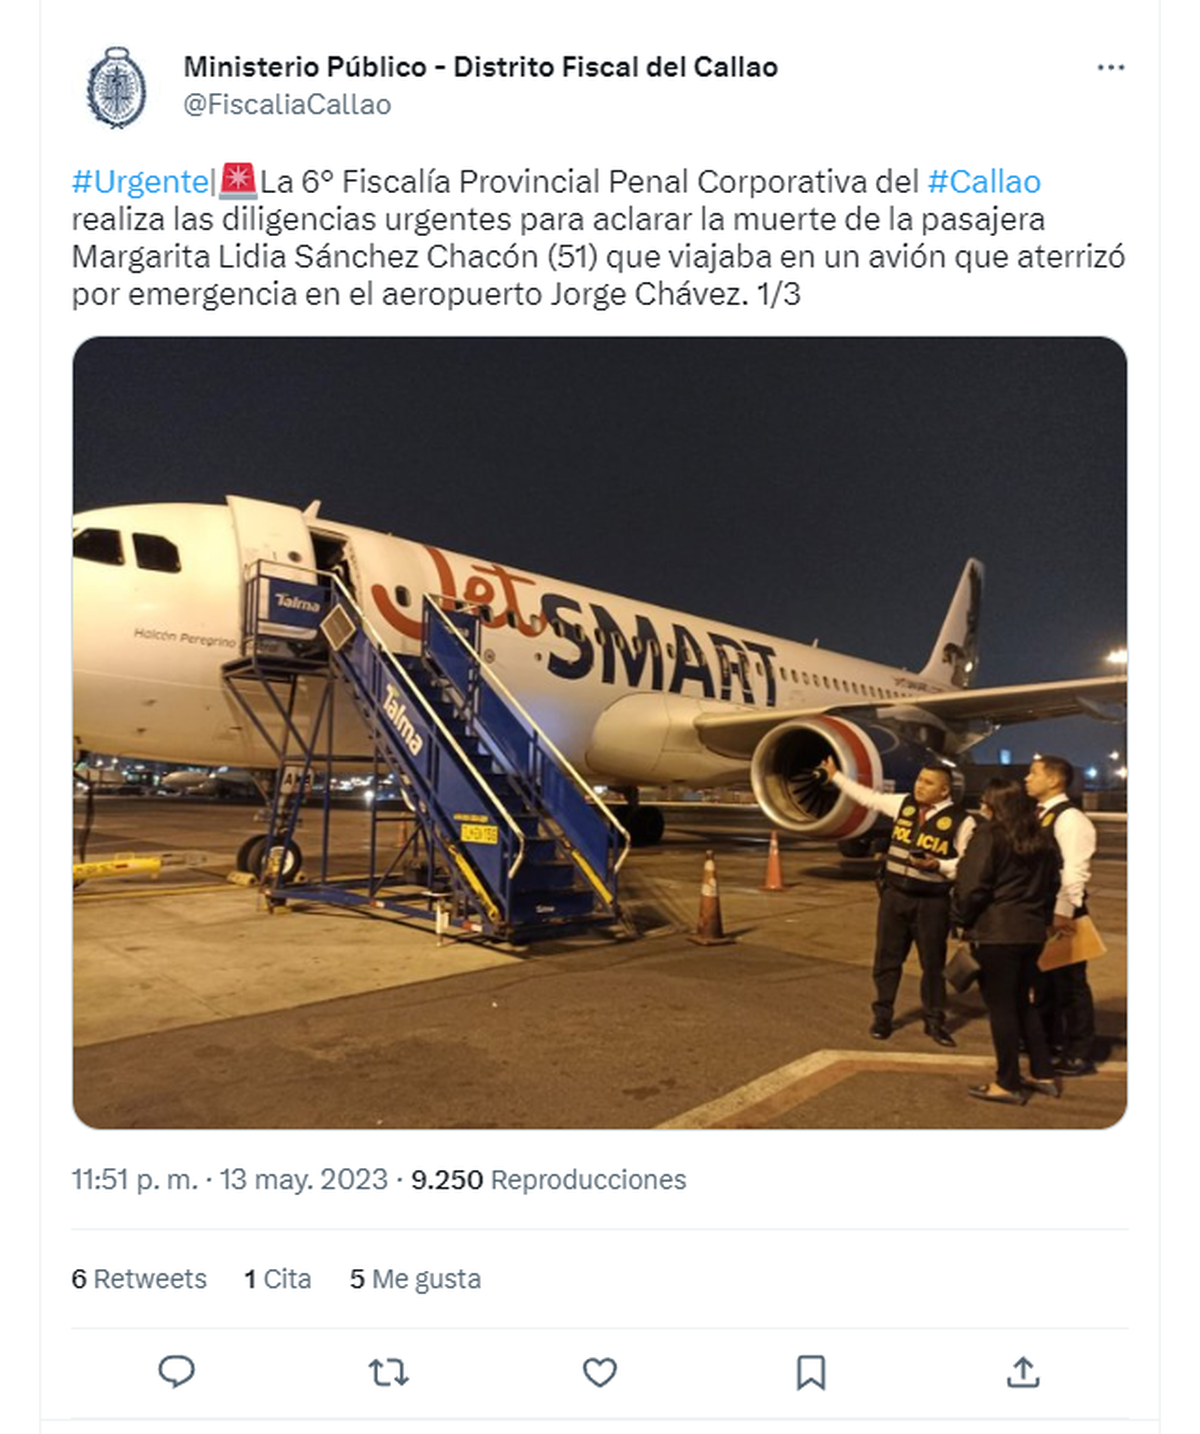Show the 5 Me gusta list

point(415,1279)
